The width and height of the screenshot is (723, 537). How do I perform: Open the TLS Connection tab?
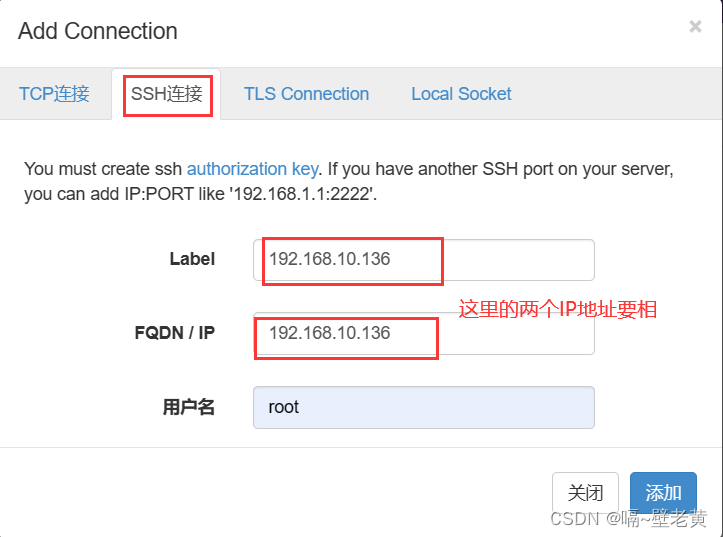[x=306, y=94]
